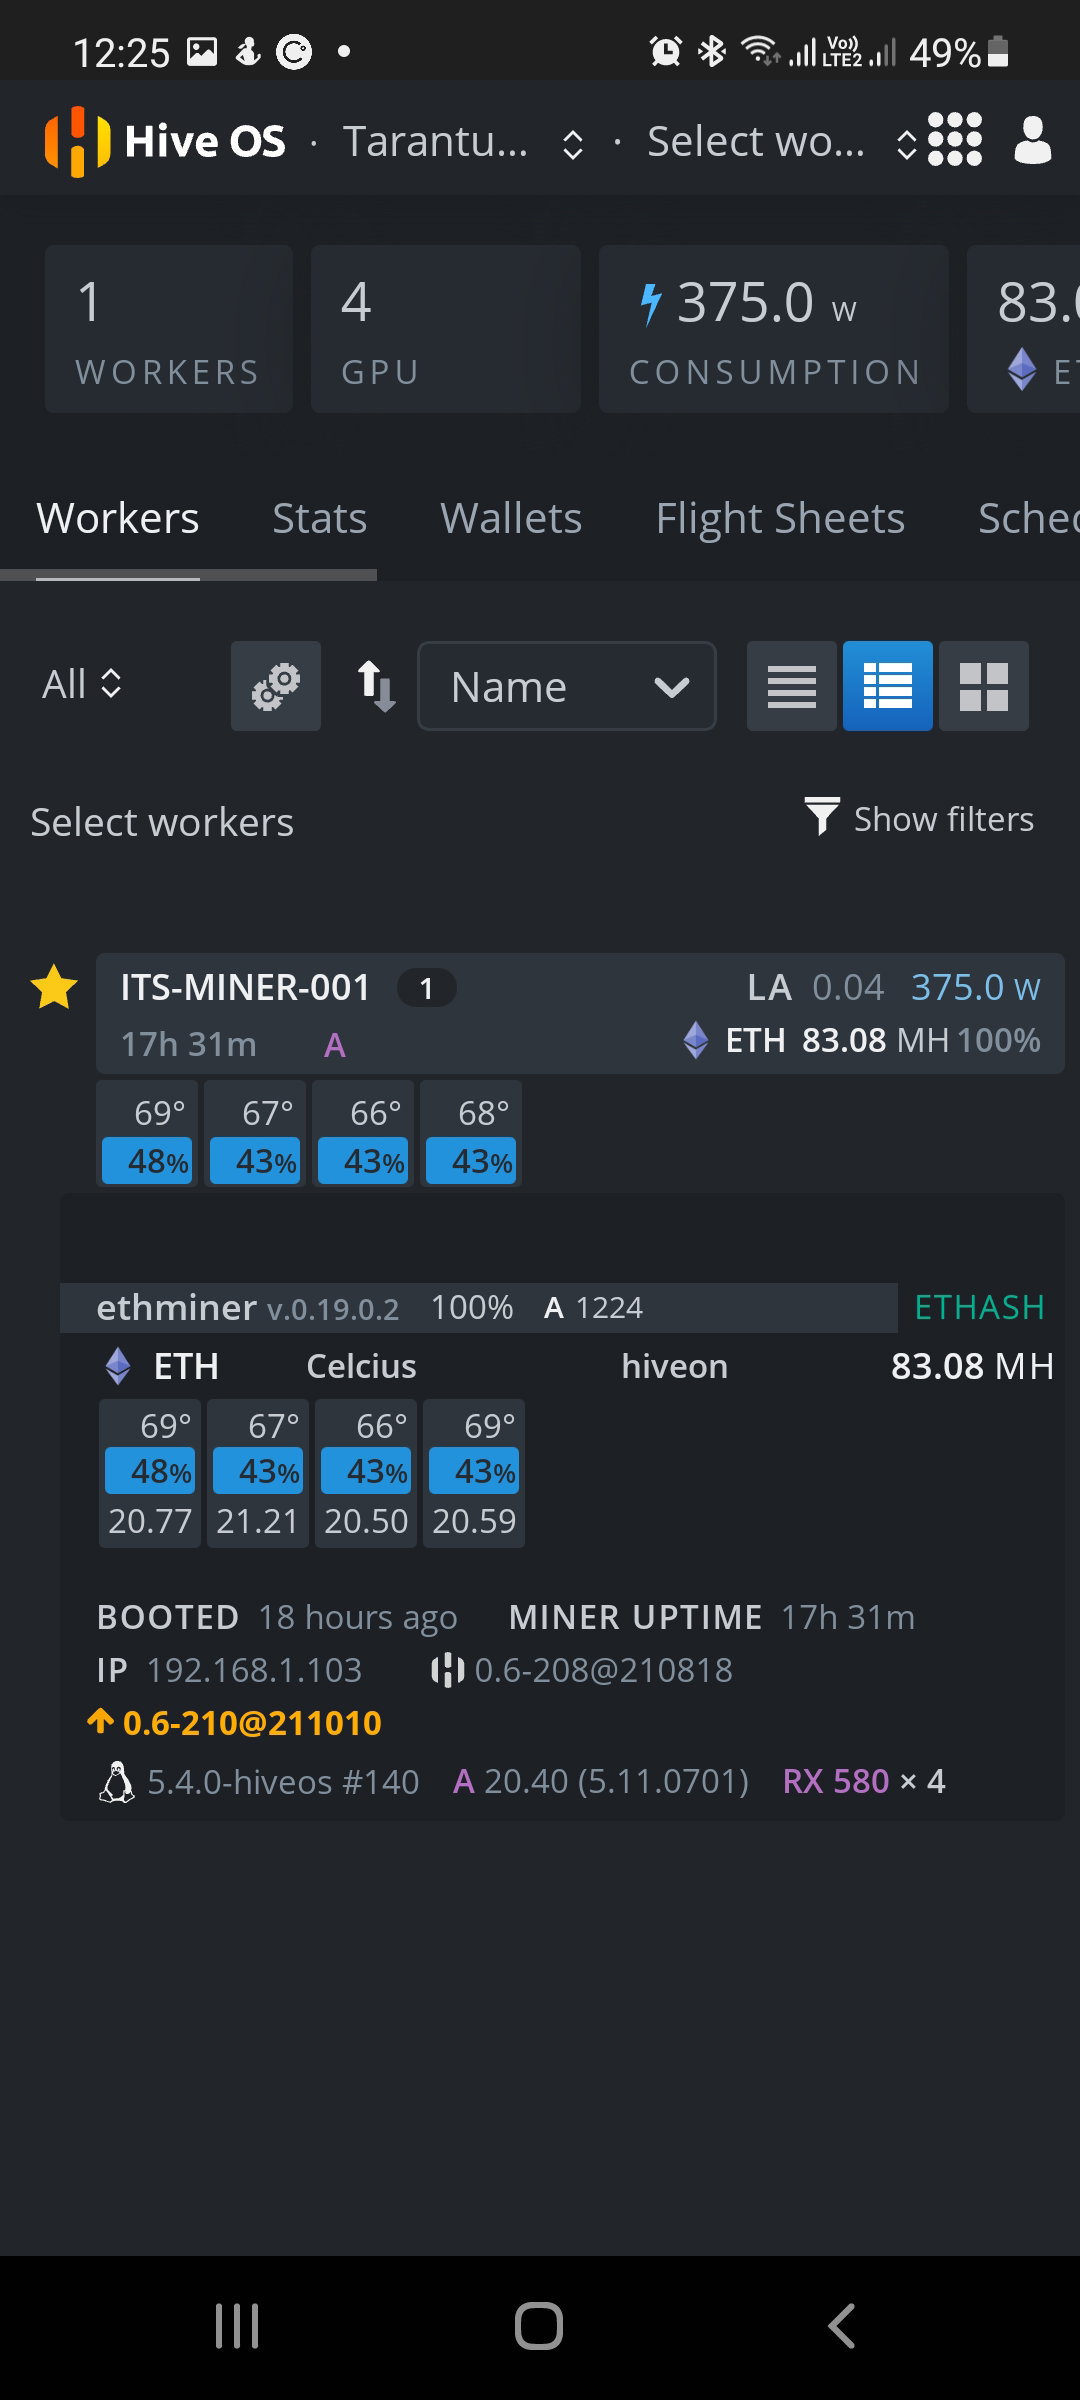The width and height of the screenshot is (1080, 2400).
Task: Switch to grid tile view
Action: (x=984, y=686)
